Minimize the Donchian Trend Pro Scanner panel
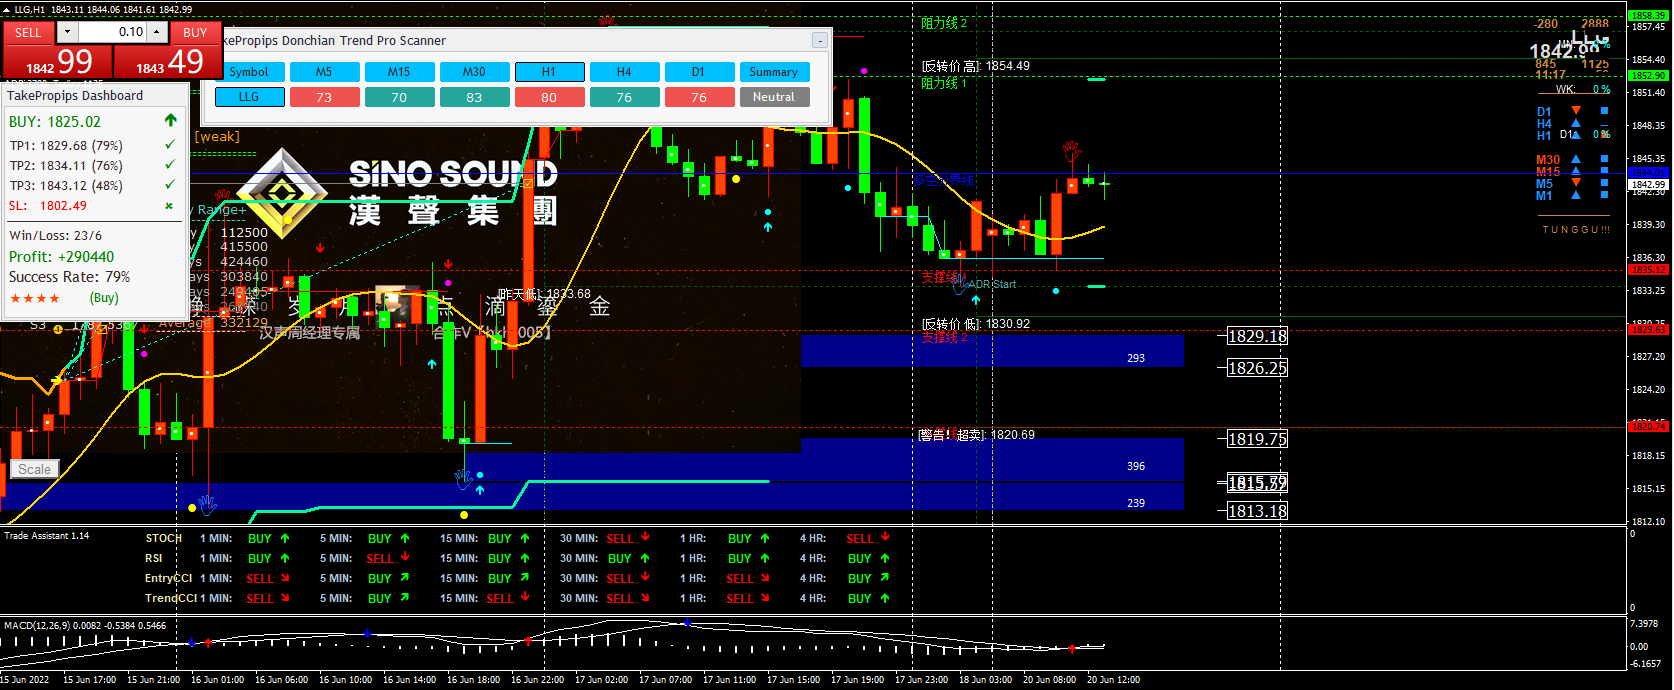Viewport: 1674px width, 690px height. click(820, 40)
